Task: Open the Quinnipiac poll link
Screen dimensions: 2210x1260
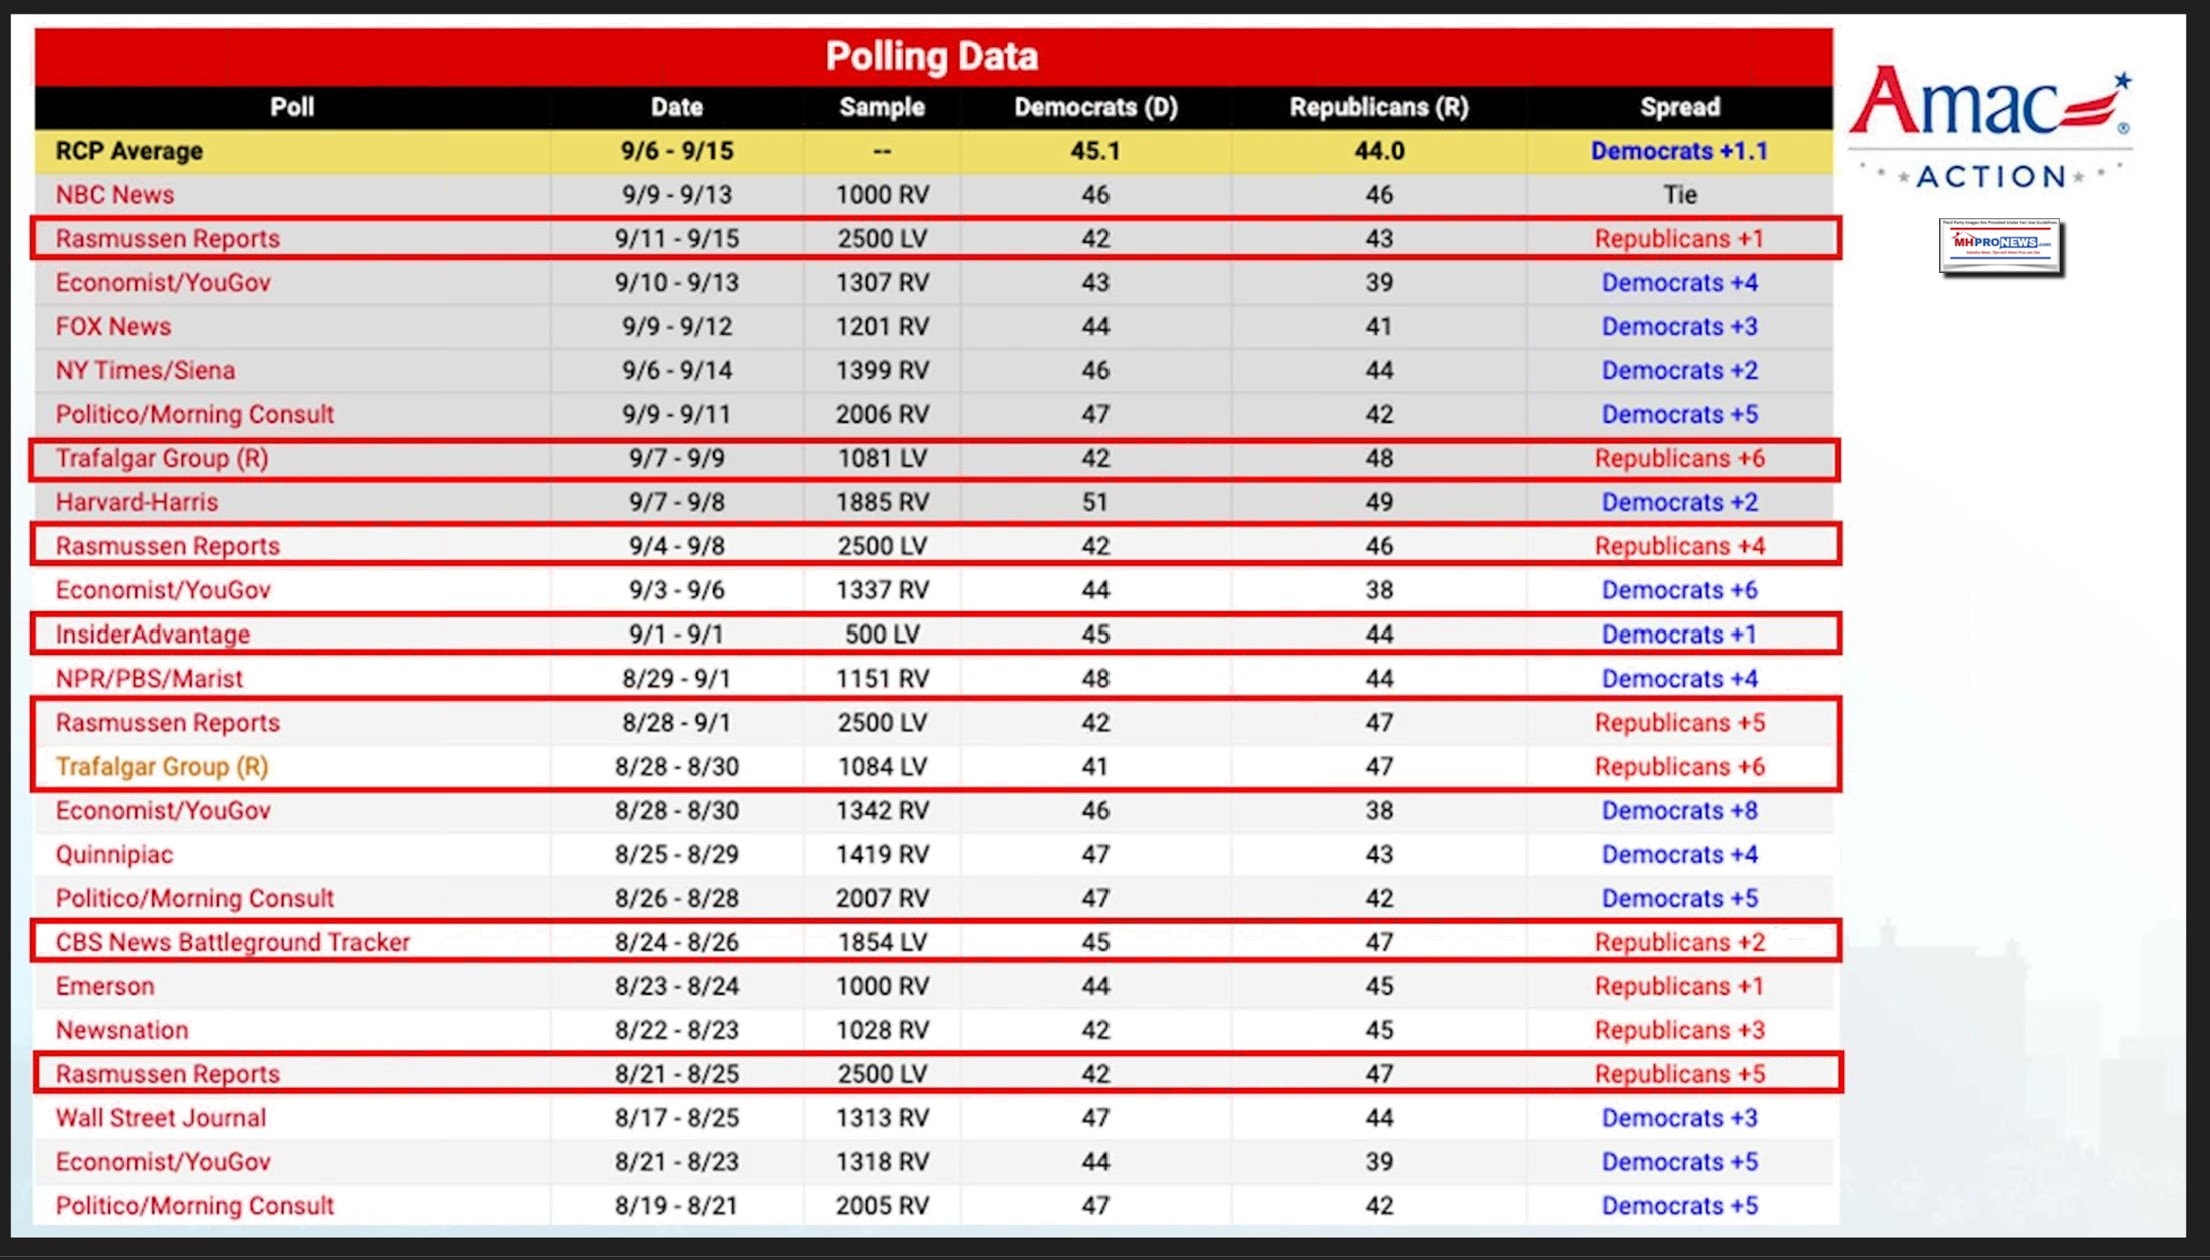Action: (114, 855)
